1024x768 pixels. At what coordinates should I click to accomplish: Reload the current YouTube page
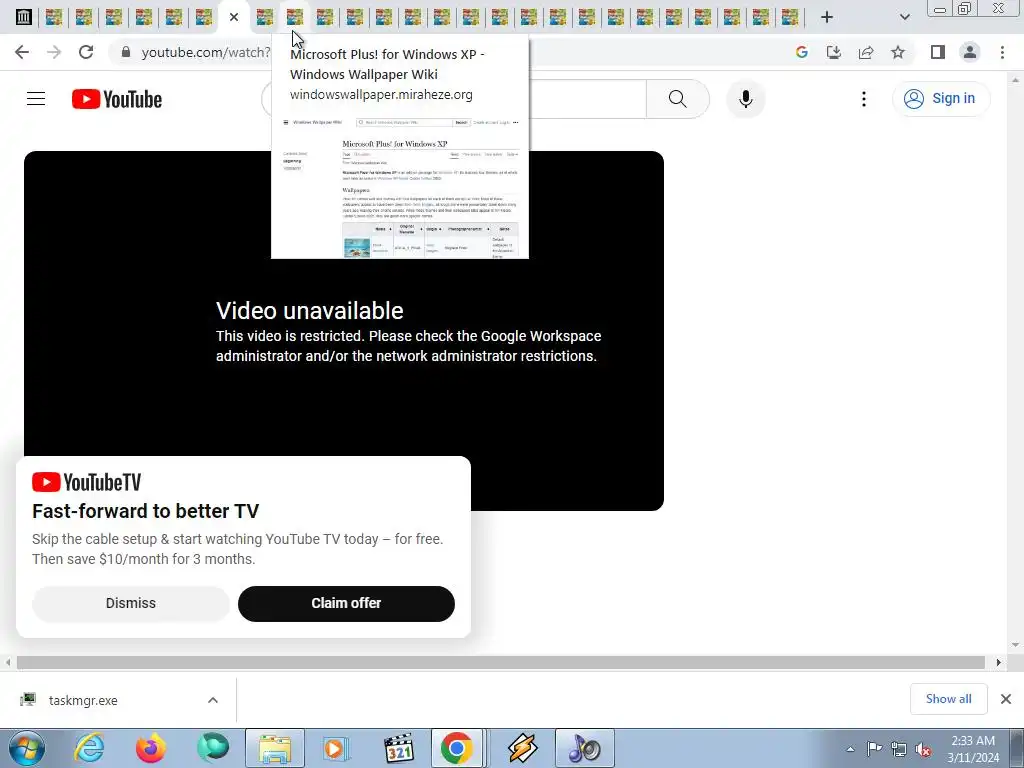click(86, 52)
